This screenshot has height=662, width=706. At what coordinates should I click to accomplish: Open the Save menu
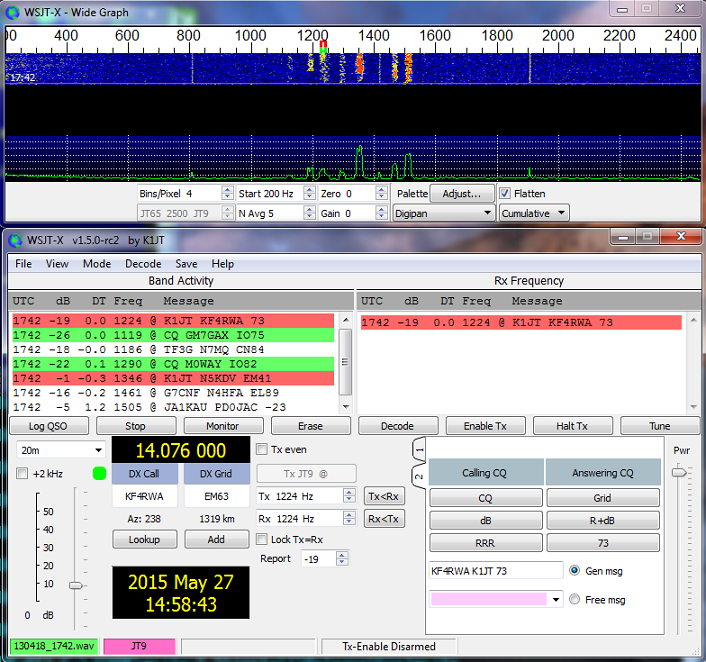186,263
